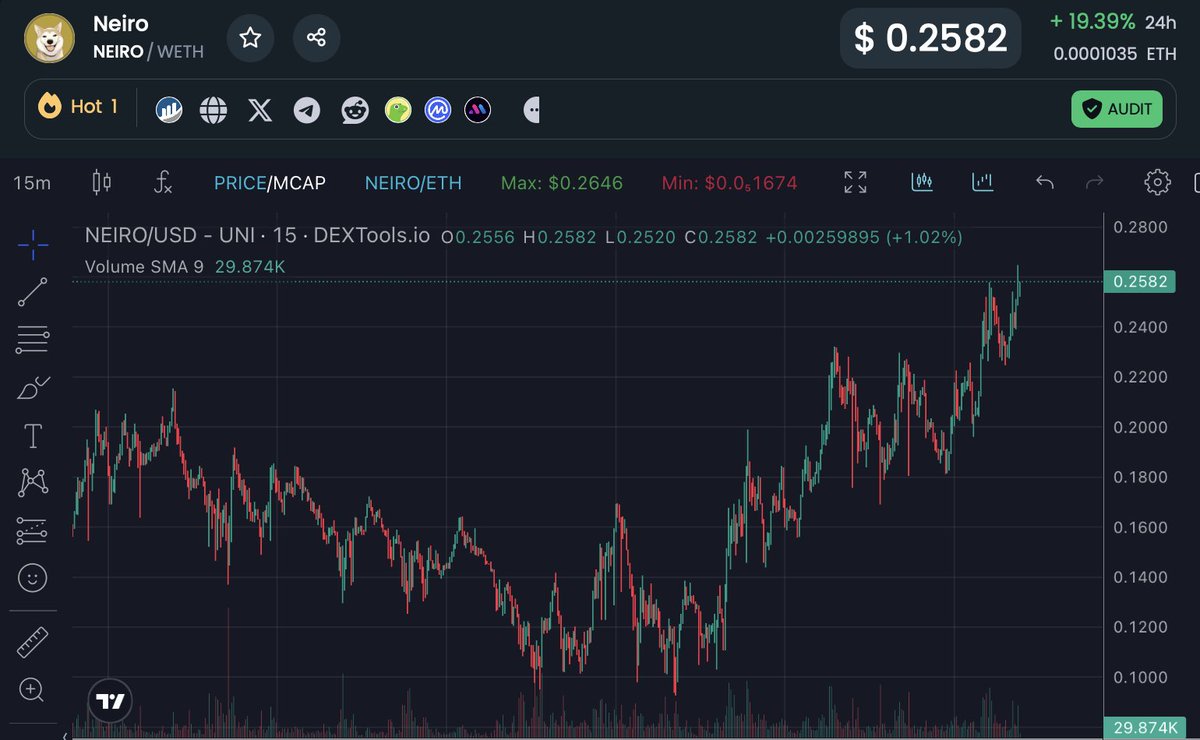Click the NEIRO / WETH pair label
Image resolution: width=1200 pixels, height=740 pixels.
tap(148, 51)
